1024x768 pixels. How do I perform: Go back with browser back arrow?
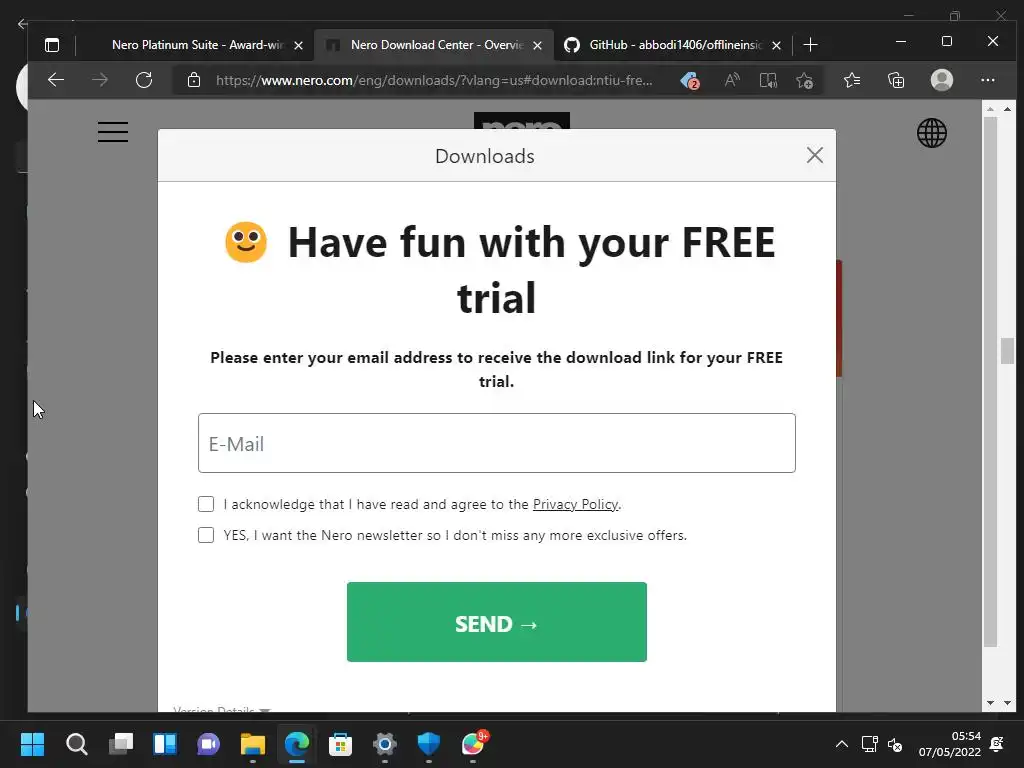click(x=56, y=80)
